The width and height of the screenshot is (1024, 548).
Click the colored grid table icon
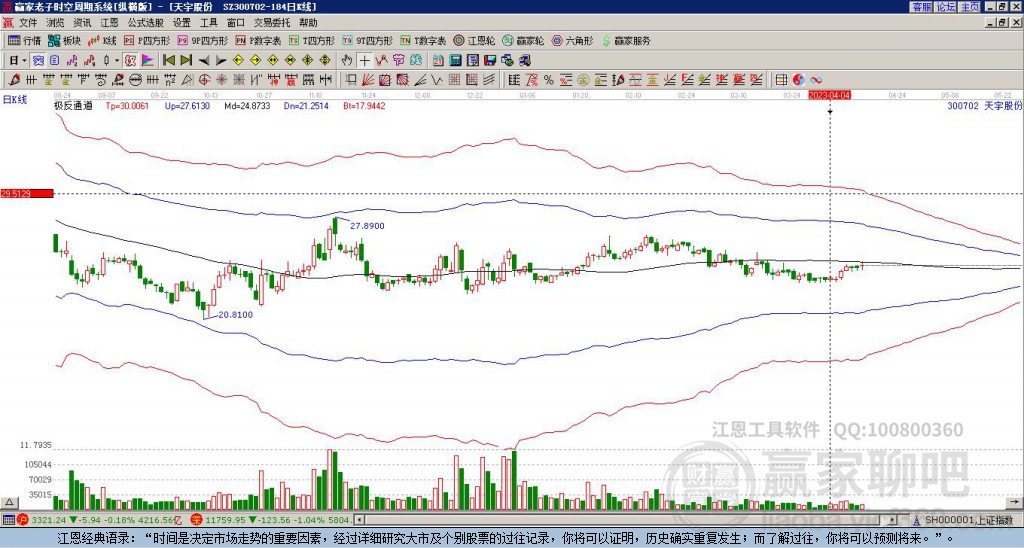click(x=781, y=80)
